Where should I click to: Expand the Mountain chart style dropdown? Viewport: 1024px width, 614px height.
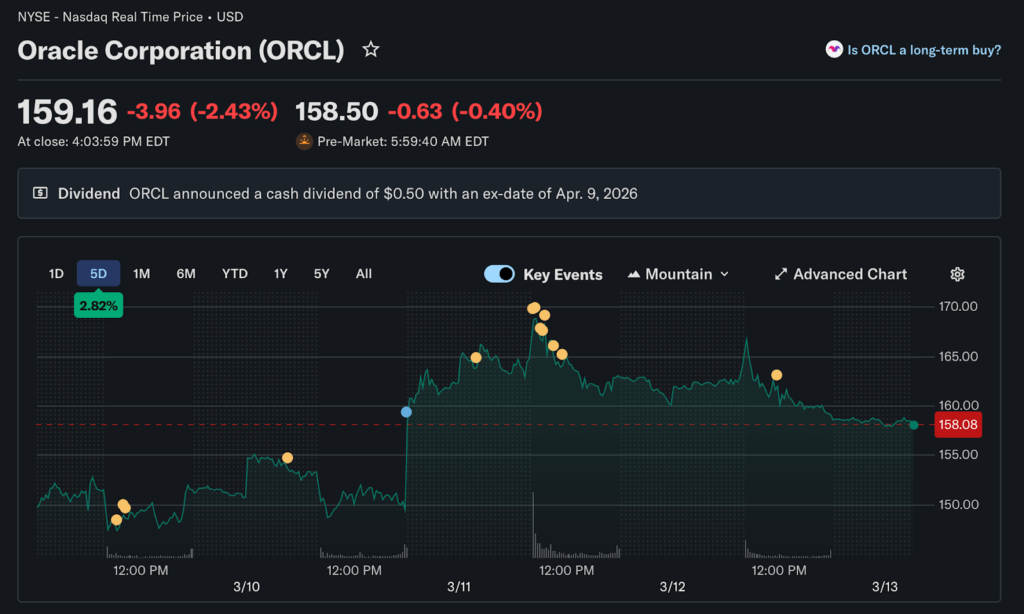tap(724, 274)
